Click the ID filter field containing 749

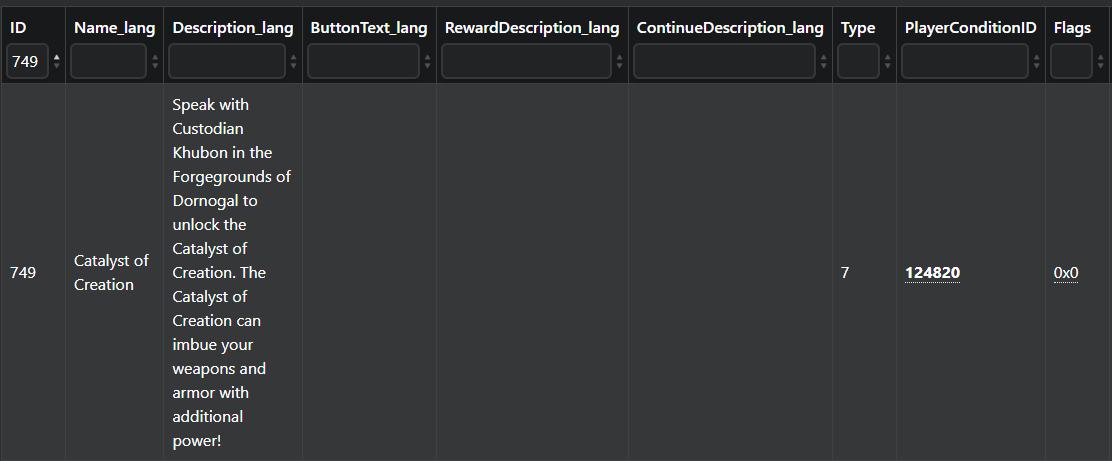(x=28, y=61)
